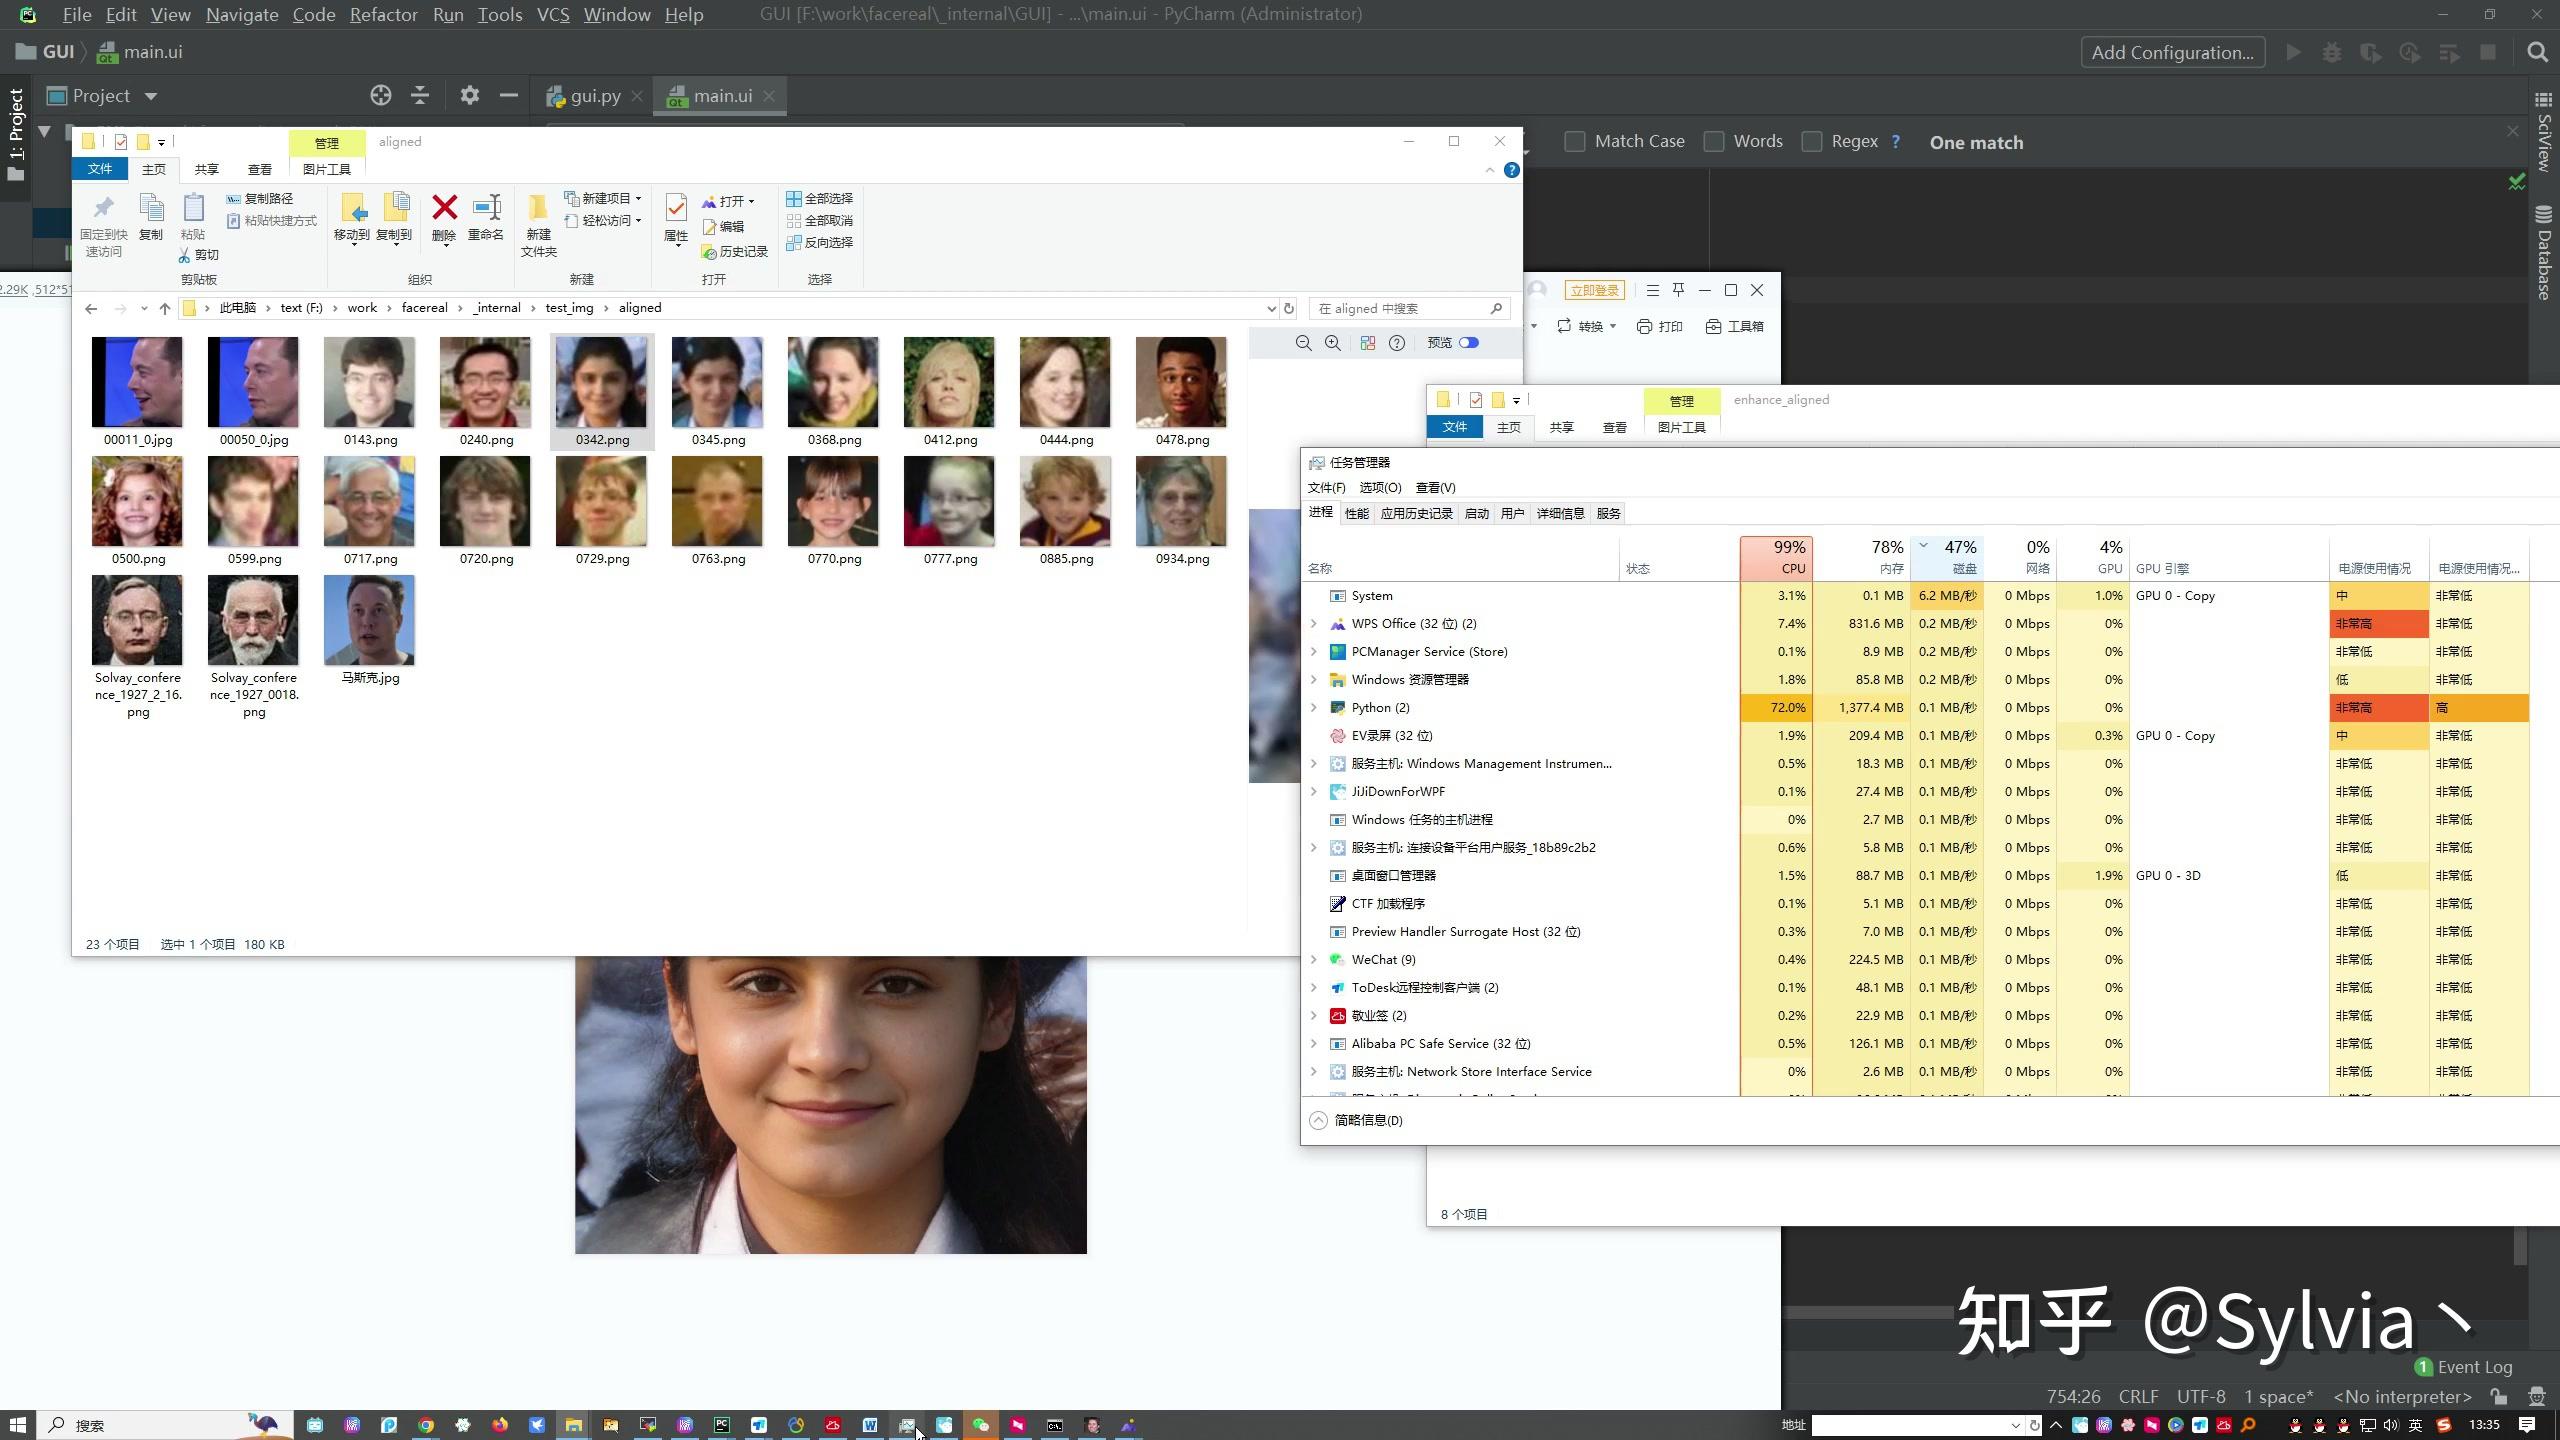Screen dimensions: 2560x1440
Task: Enable the Regex checkbox
Action: [1812, 142]
